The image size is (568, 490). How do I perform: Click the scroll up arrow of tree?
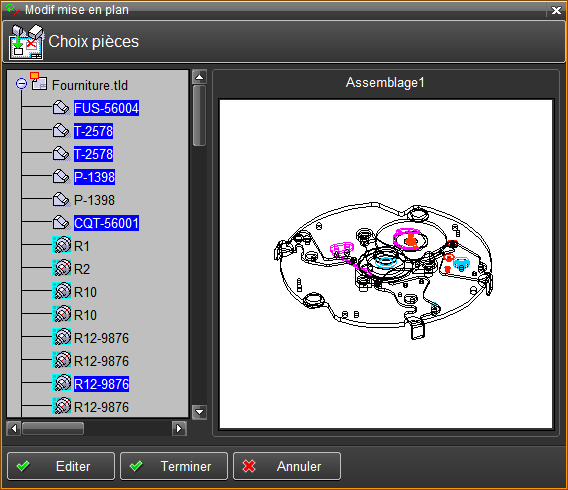pyautogui.click(x=199, y=77)
